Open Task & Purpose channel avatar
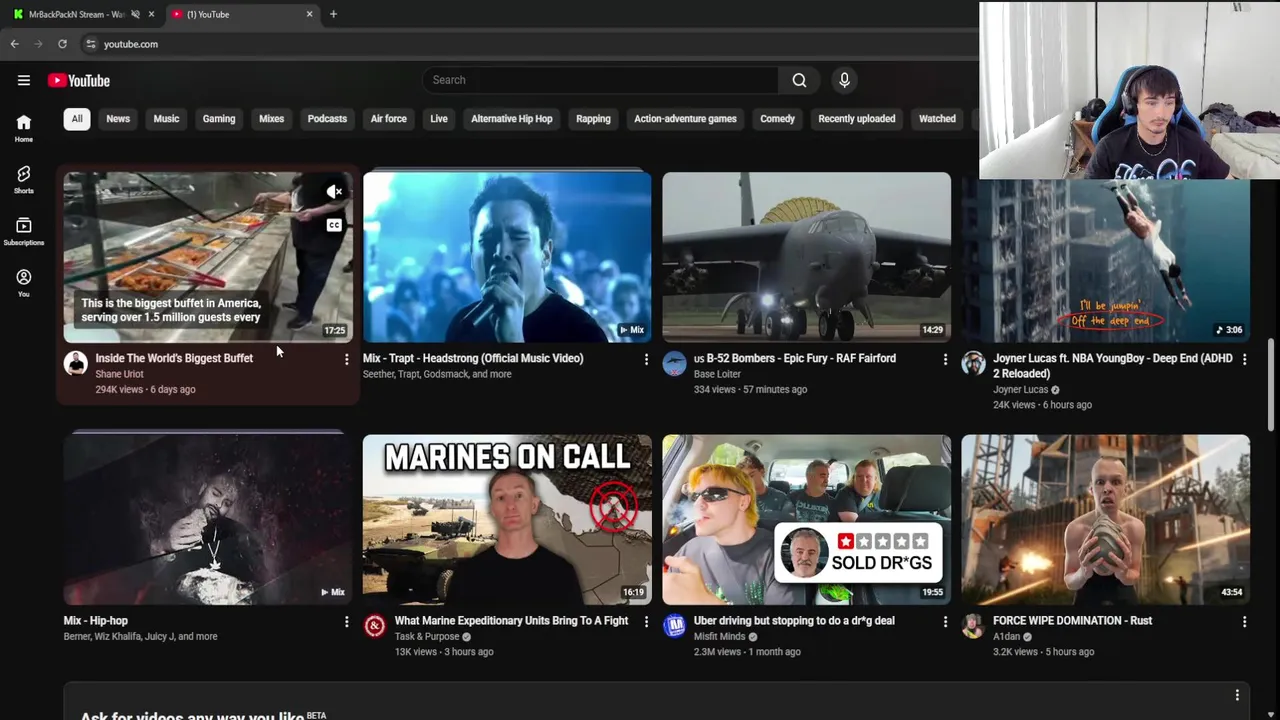Screen dimensions: 1280x720 (x=375, y=627)
